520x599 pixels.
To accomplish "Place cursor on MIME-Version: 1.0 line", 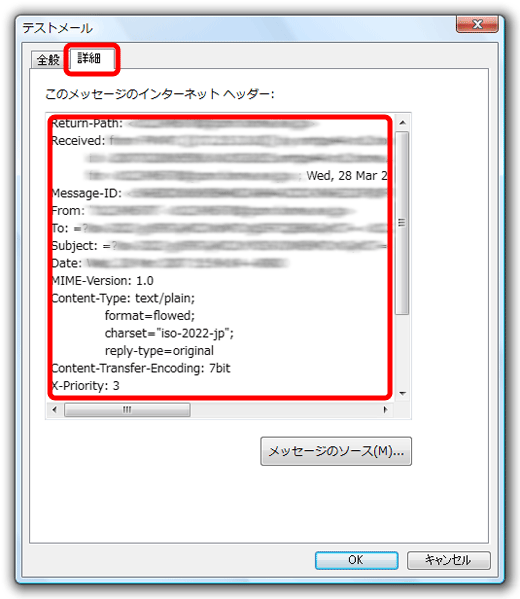I will coord(102,281).
